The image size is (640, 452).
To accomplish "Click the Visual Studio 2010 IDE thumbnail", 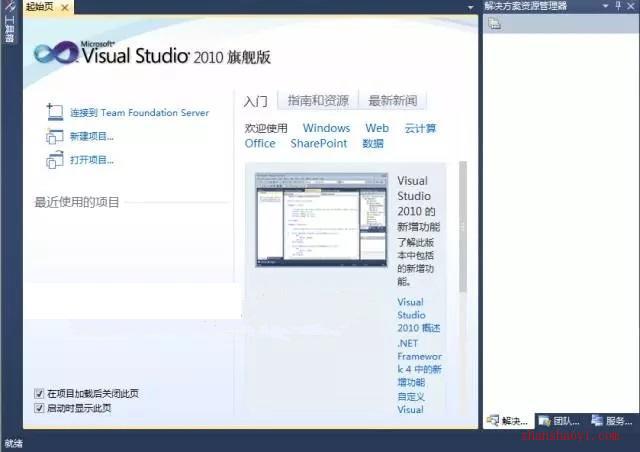I will (x=321, y=220).
